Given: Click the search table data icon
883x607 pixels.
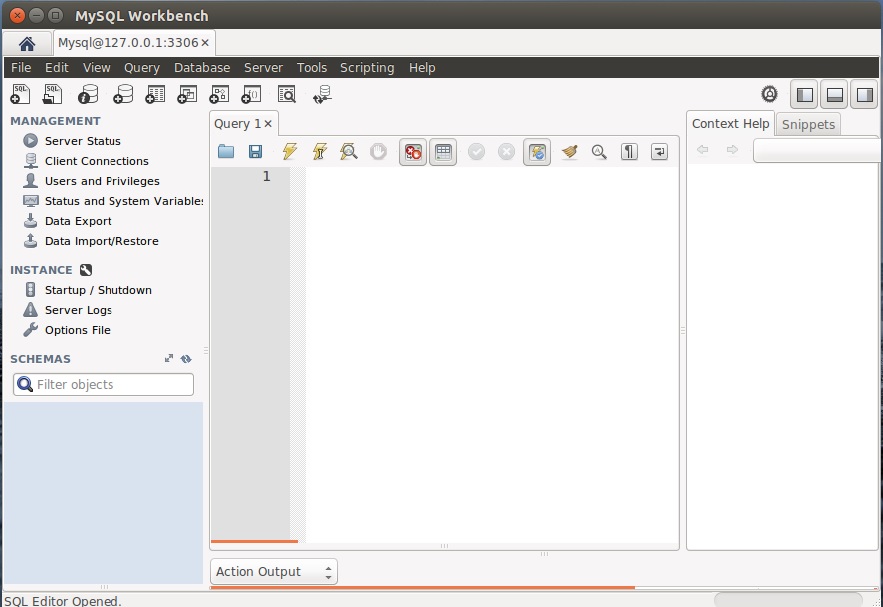Looking at the screenshot, I should [287, 94].
